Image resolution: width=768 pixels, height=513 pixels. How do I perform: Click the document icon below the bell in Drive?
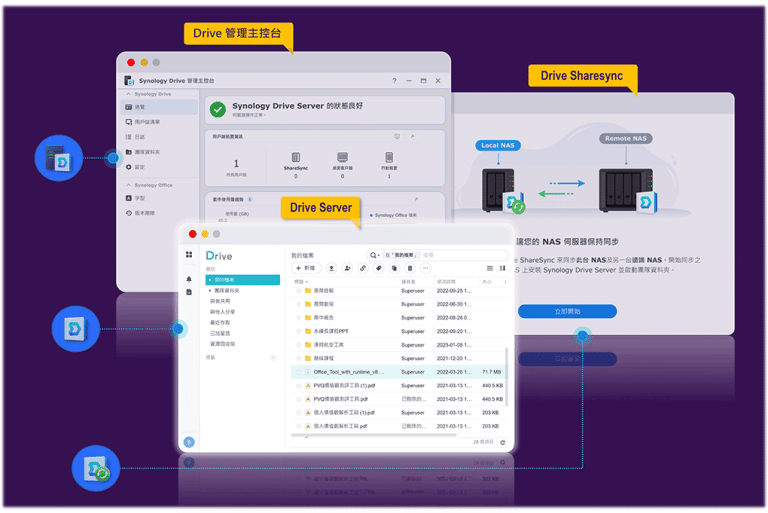tap(189, 292)
